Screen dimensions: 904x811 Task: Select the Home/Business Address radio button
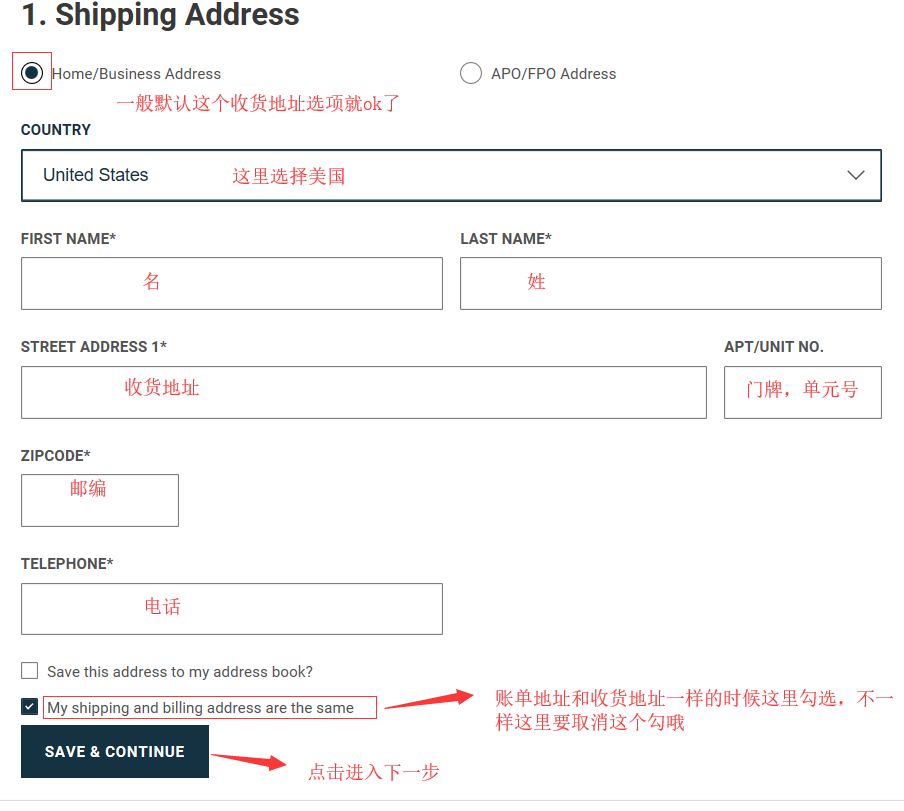pos(32,73)
